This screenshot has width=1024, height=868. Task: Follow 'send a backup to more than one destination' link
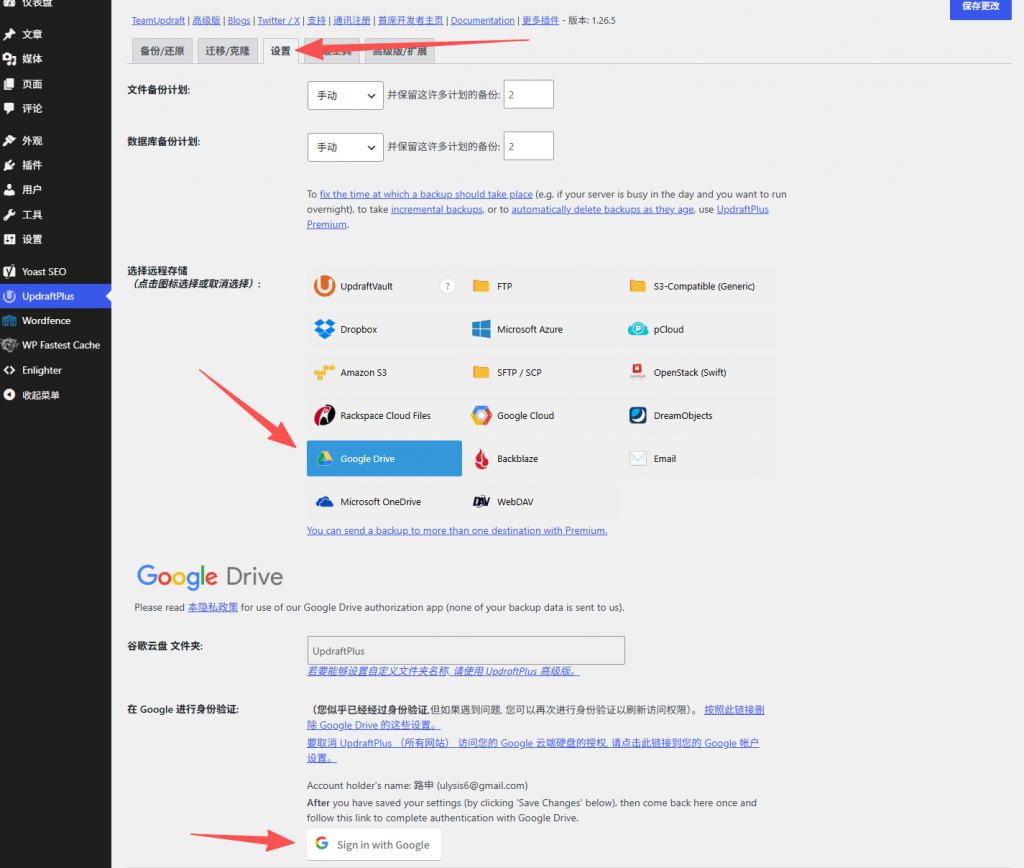coord(456,530)
